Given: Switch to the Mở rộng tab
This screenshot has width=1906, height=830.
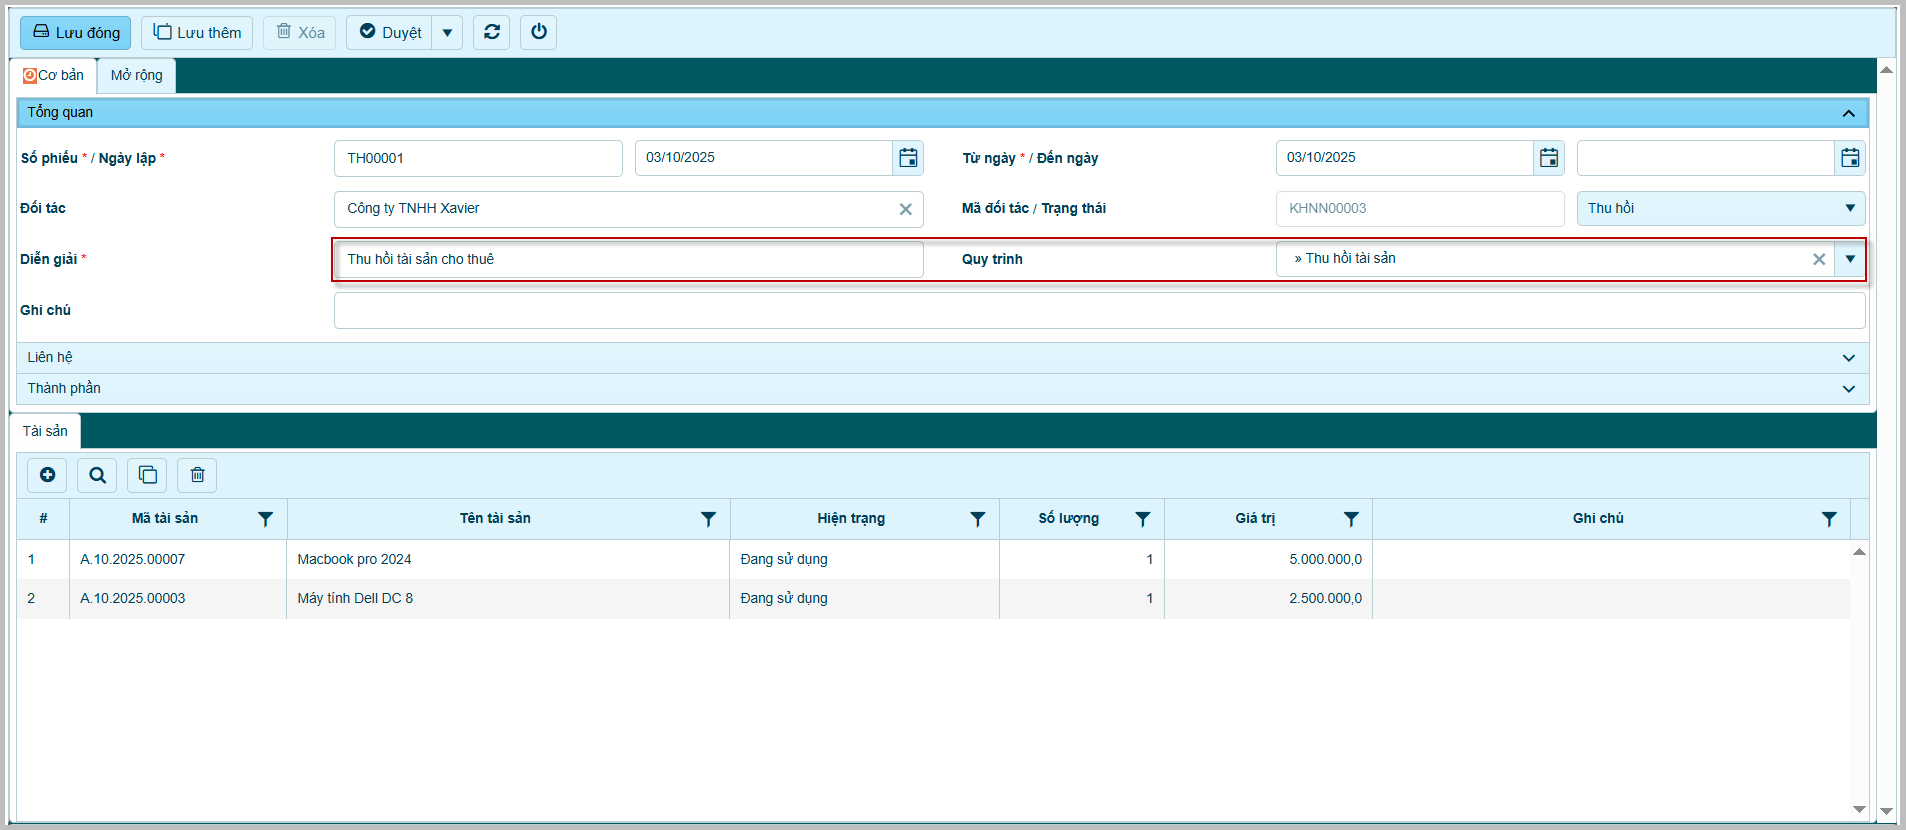Looking at the screenshot, I should tap(136, 76).
